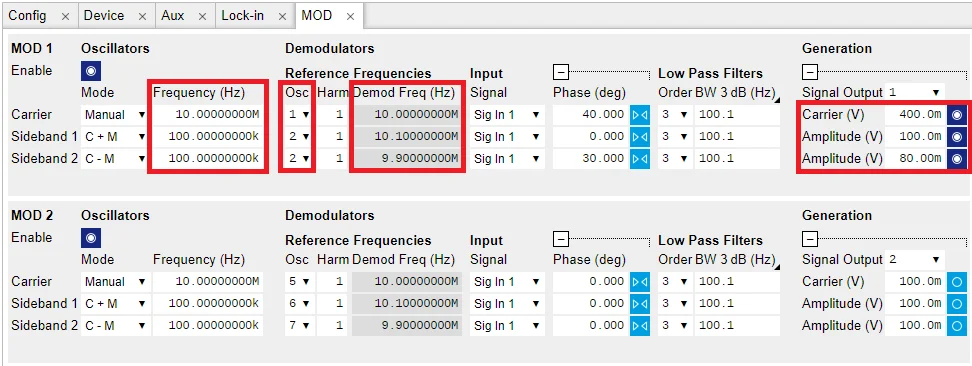Open MOD 1 Signal Output dropdown

[914, 92]
